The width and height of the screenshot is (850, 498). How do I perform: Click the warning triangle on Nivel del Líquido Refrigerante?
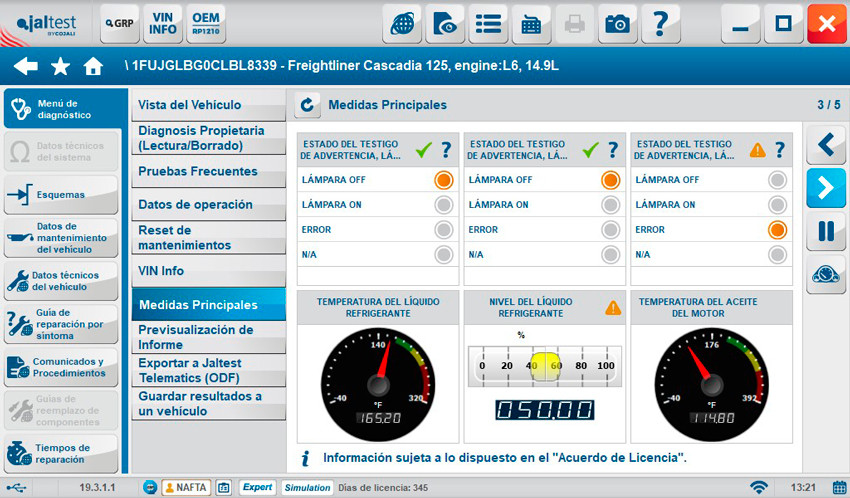pyautogui.click(x=613, y=308)
